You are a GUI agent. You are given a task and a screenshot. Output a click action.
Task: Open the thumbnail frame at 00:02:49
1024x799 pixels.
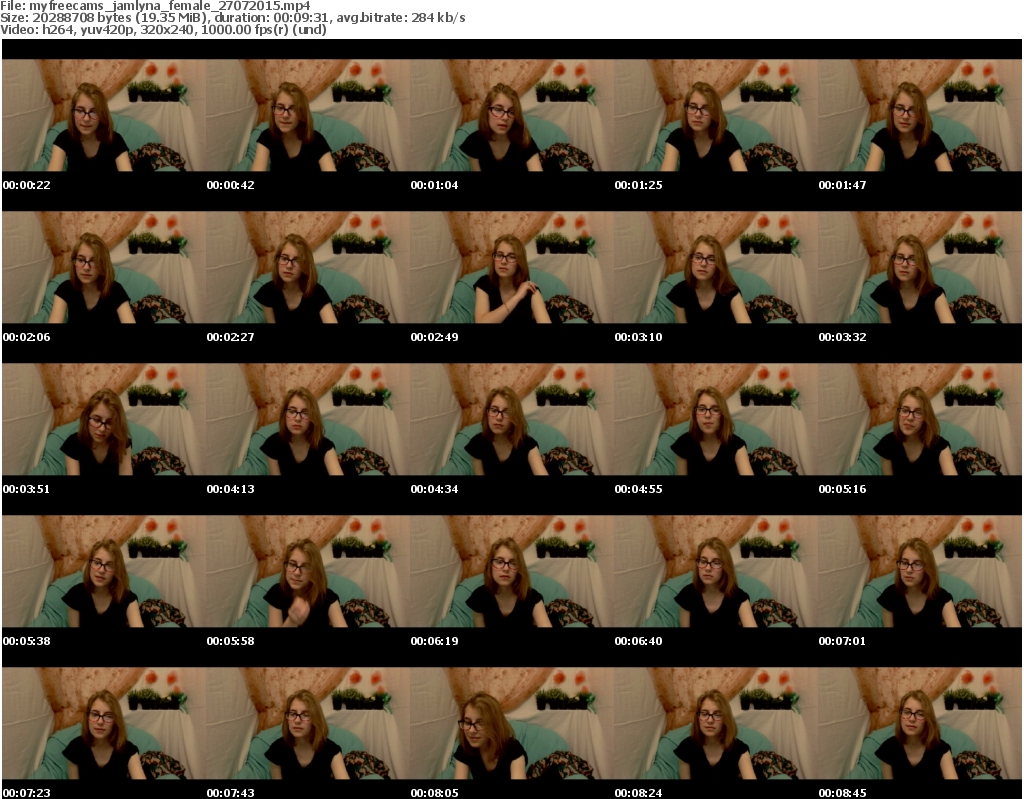pos(512,267)
